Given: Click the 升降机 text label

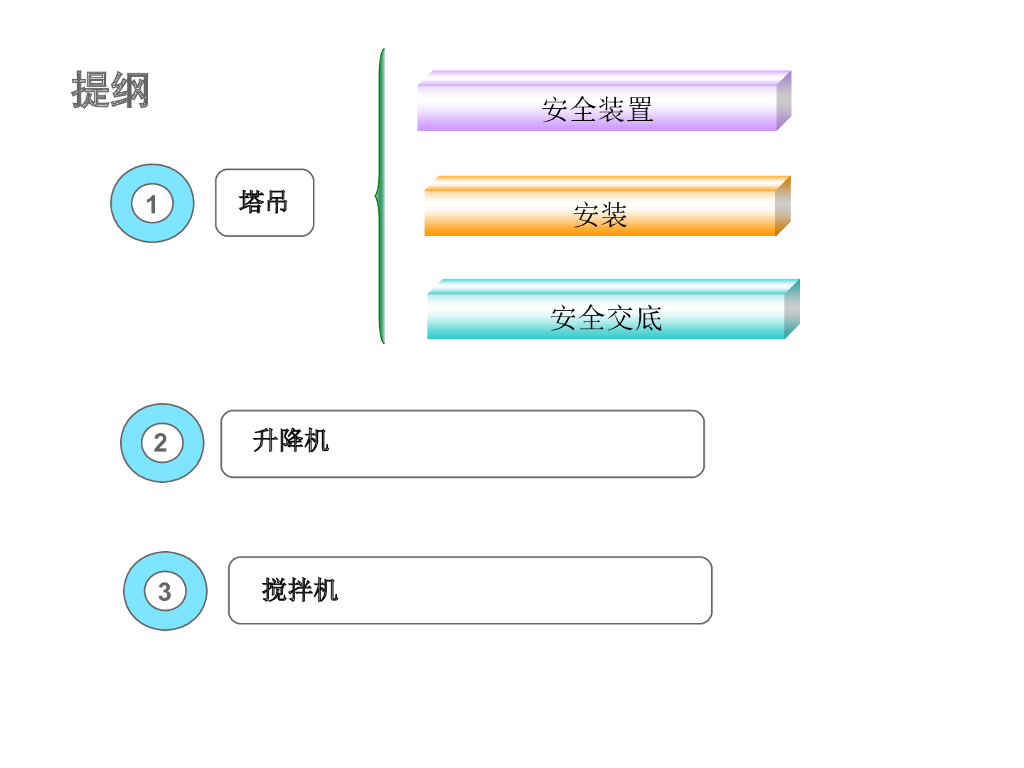Looking at the screenshot, I should 291,440.
